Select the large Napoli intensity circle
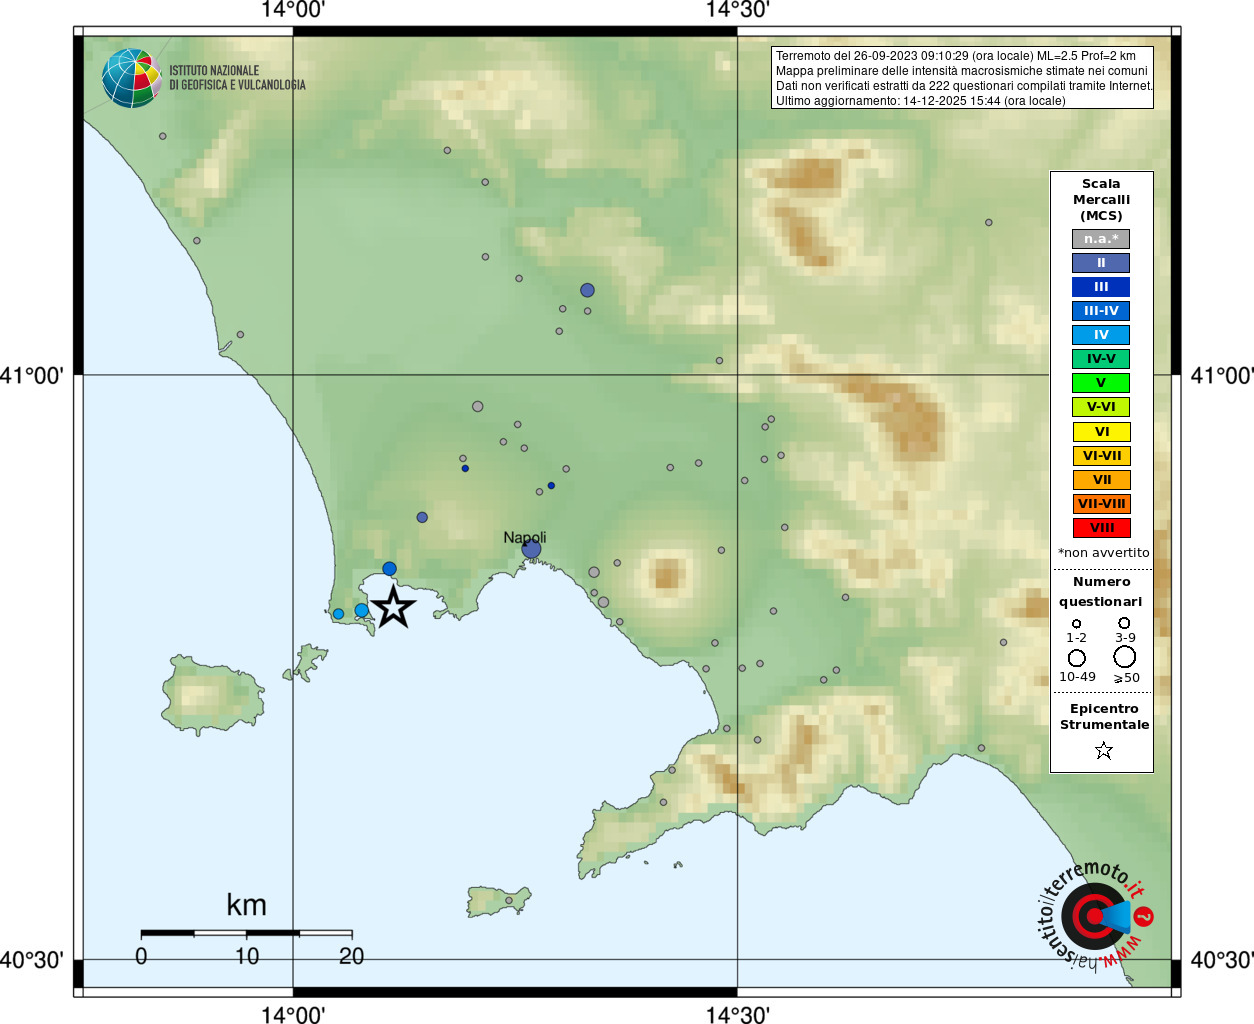The height and width of the screenshot is (1024, 1254). (531, 549)
